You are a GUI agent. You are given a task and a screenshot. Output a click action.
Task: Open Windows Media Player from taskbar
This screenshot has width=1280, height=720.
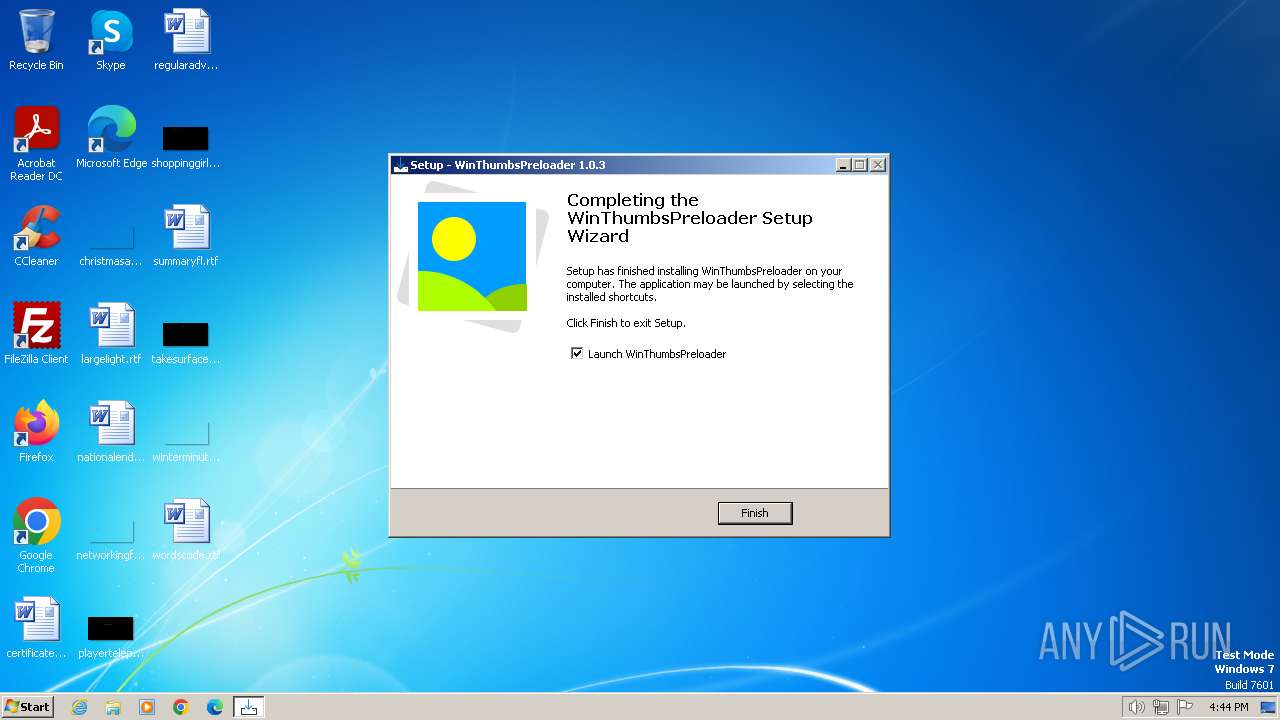(147, 707)
